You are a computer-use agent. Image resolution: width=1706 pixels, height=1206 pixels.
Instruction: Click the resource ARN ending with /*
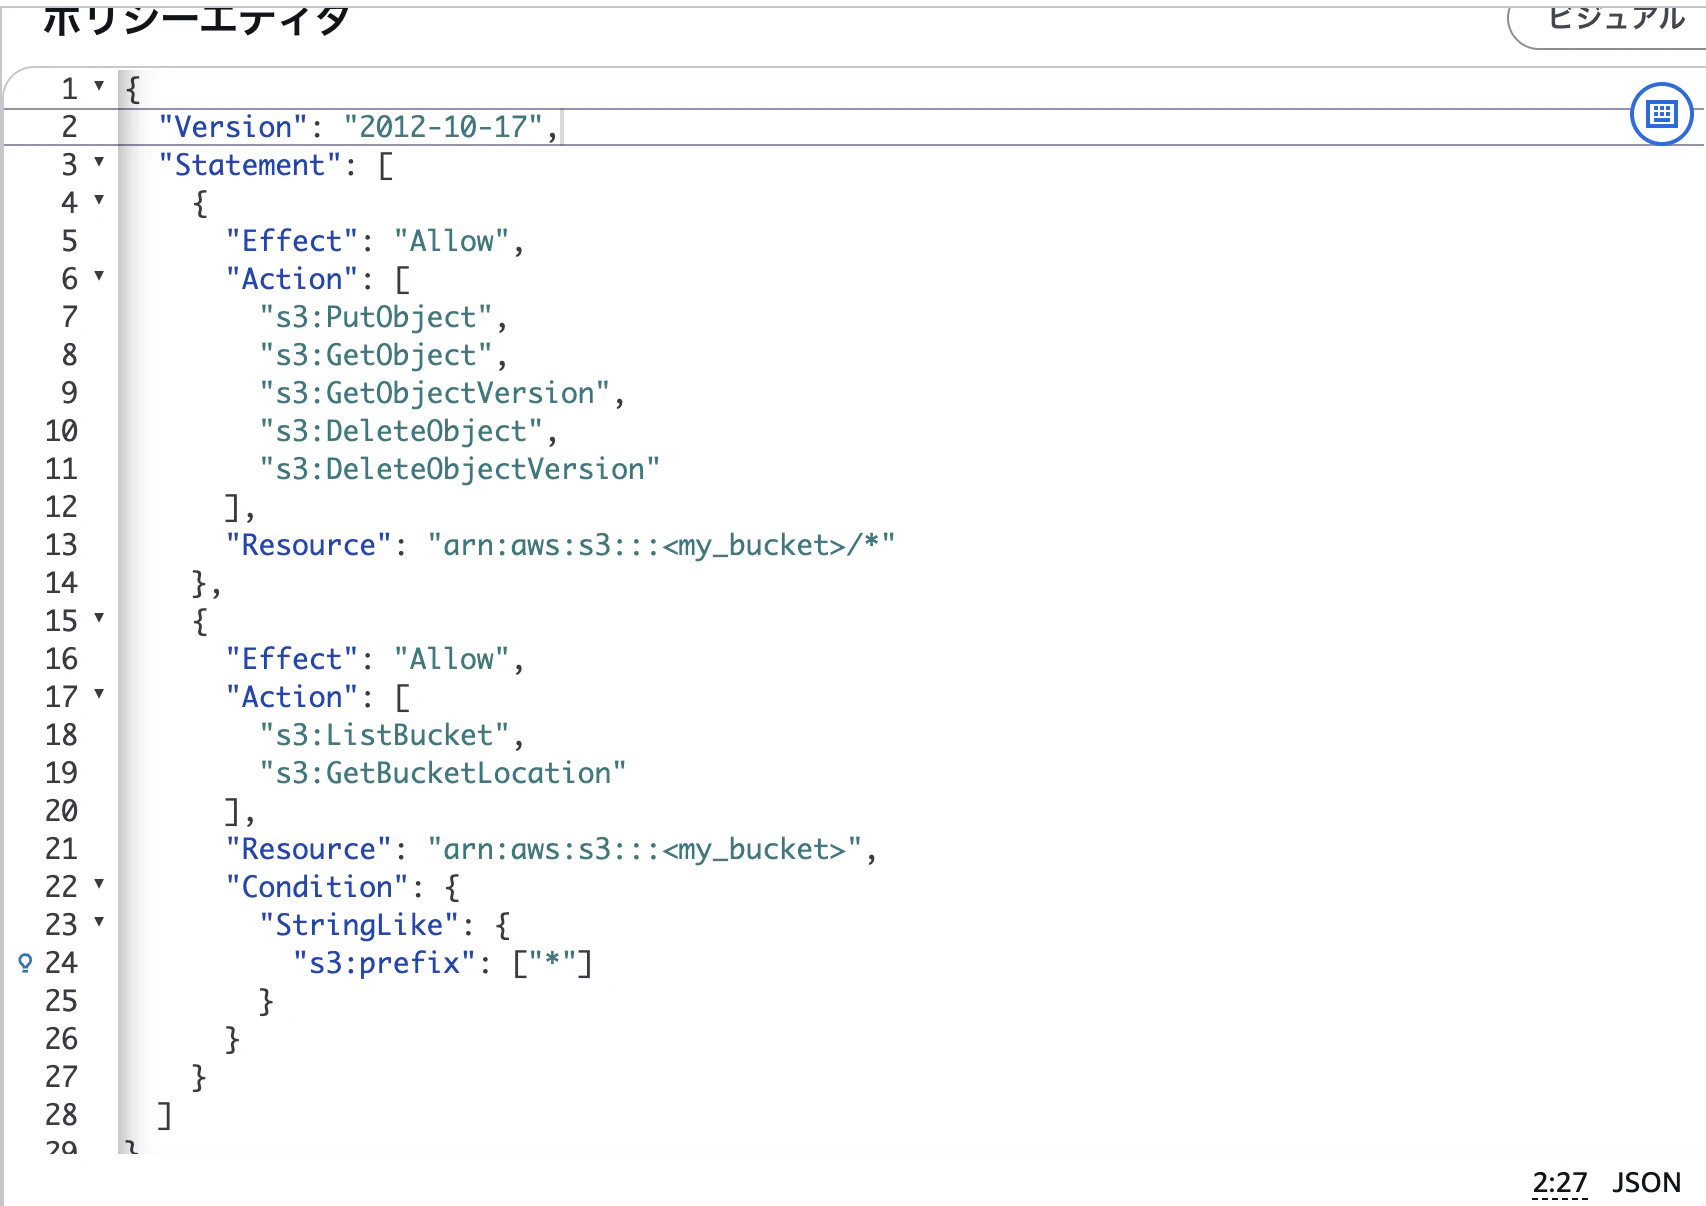(x=661, y=545)
